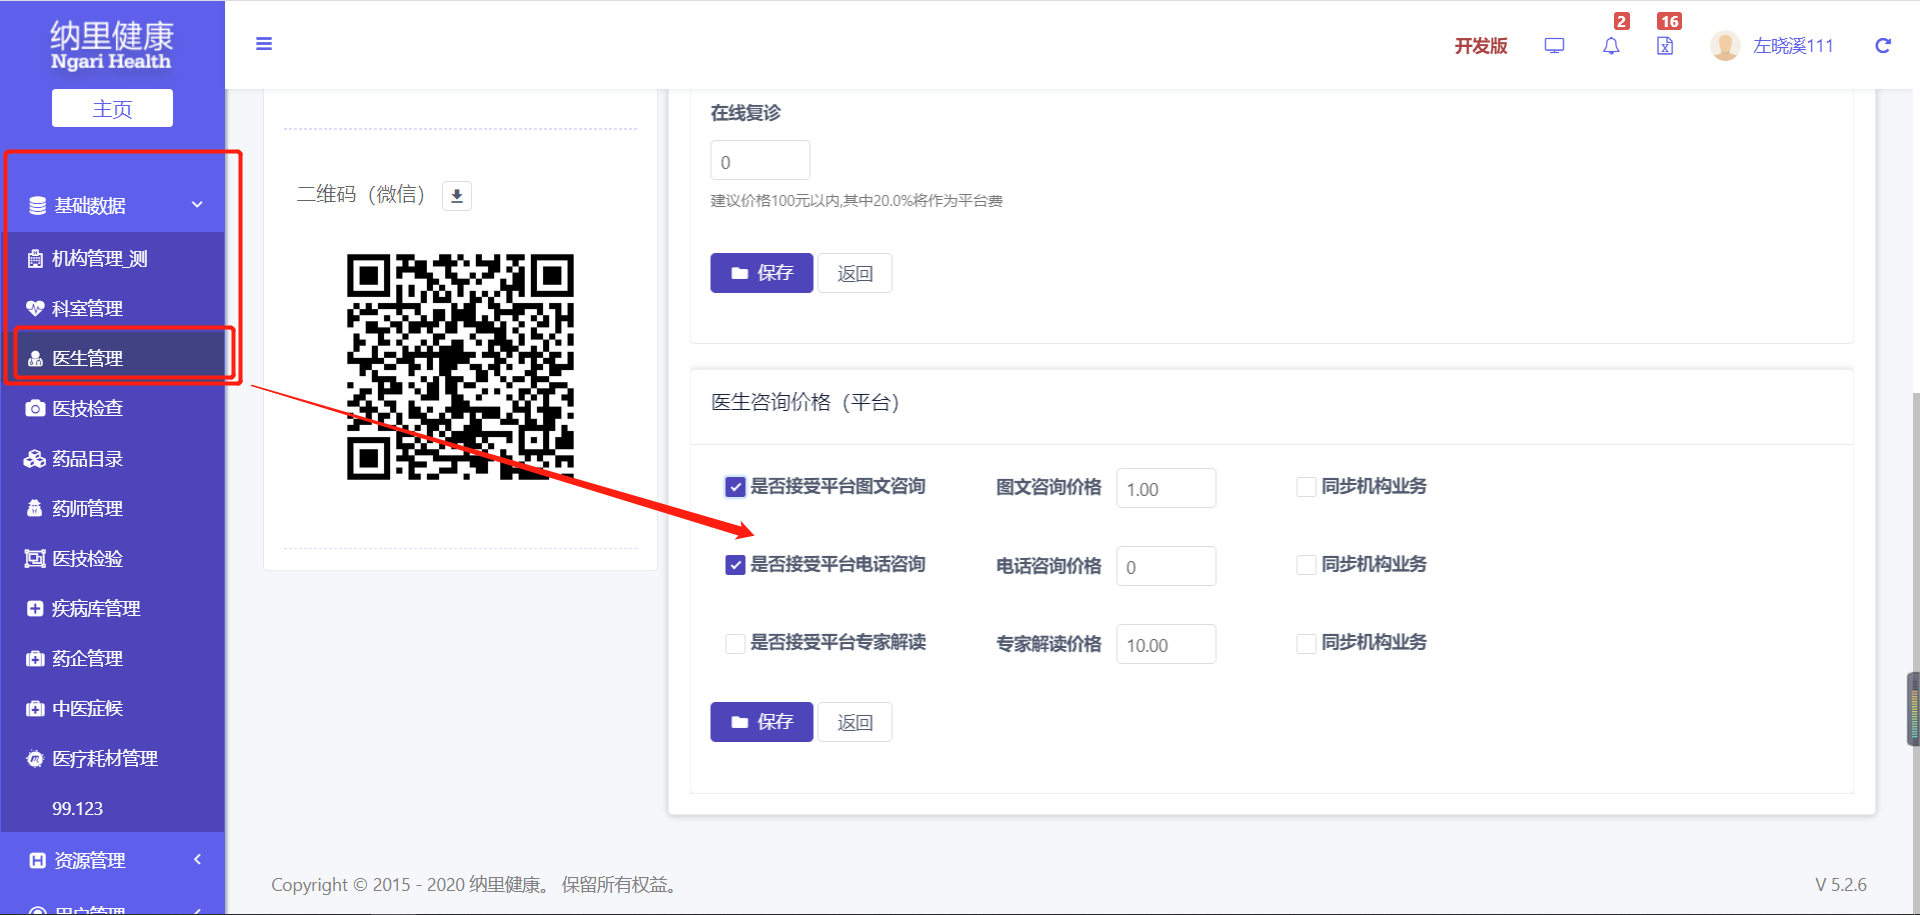1920x915 pixels.
Task: Open 机构管理_测 menu item
Action: (113, 259)
